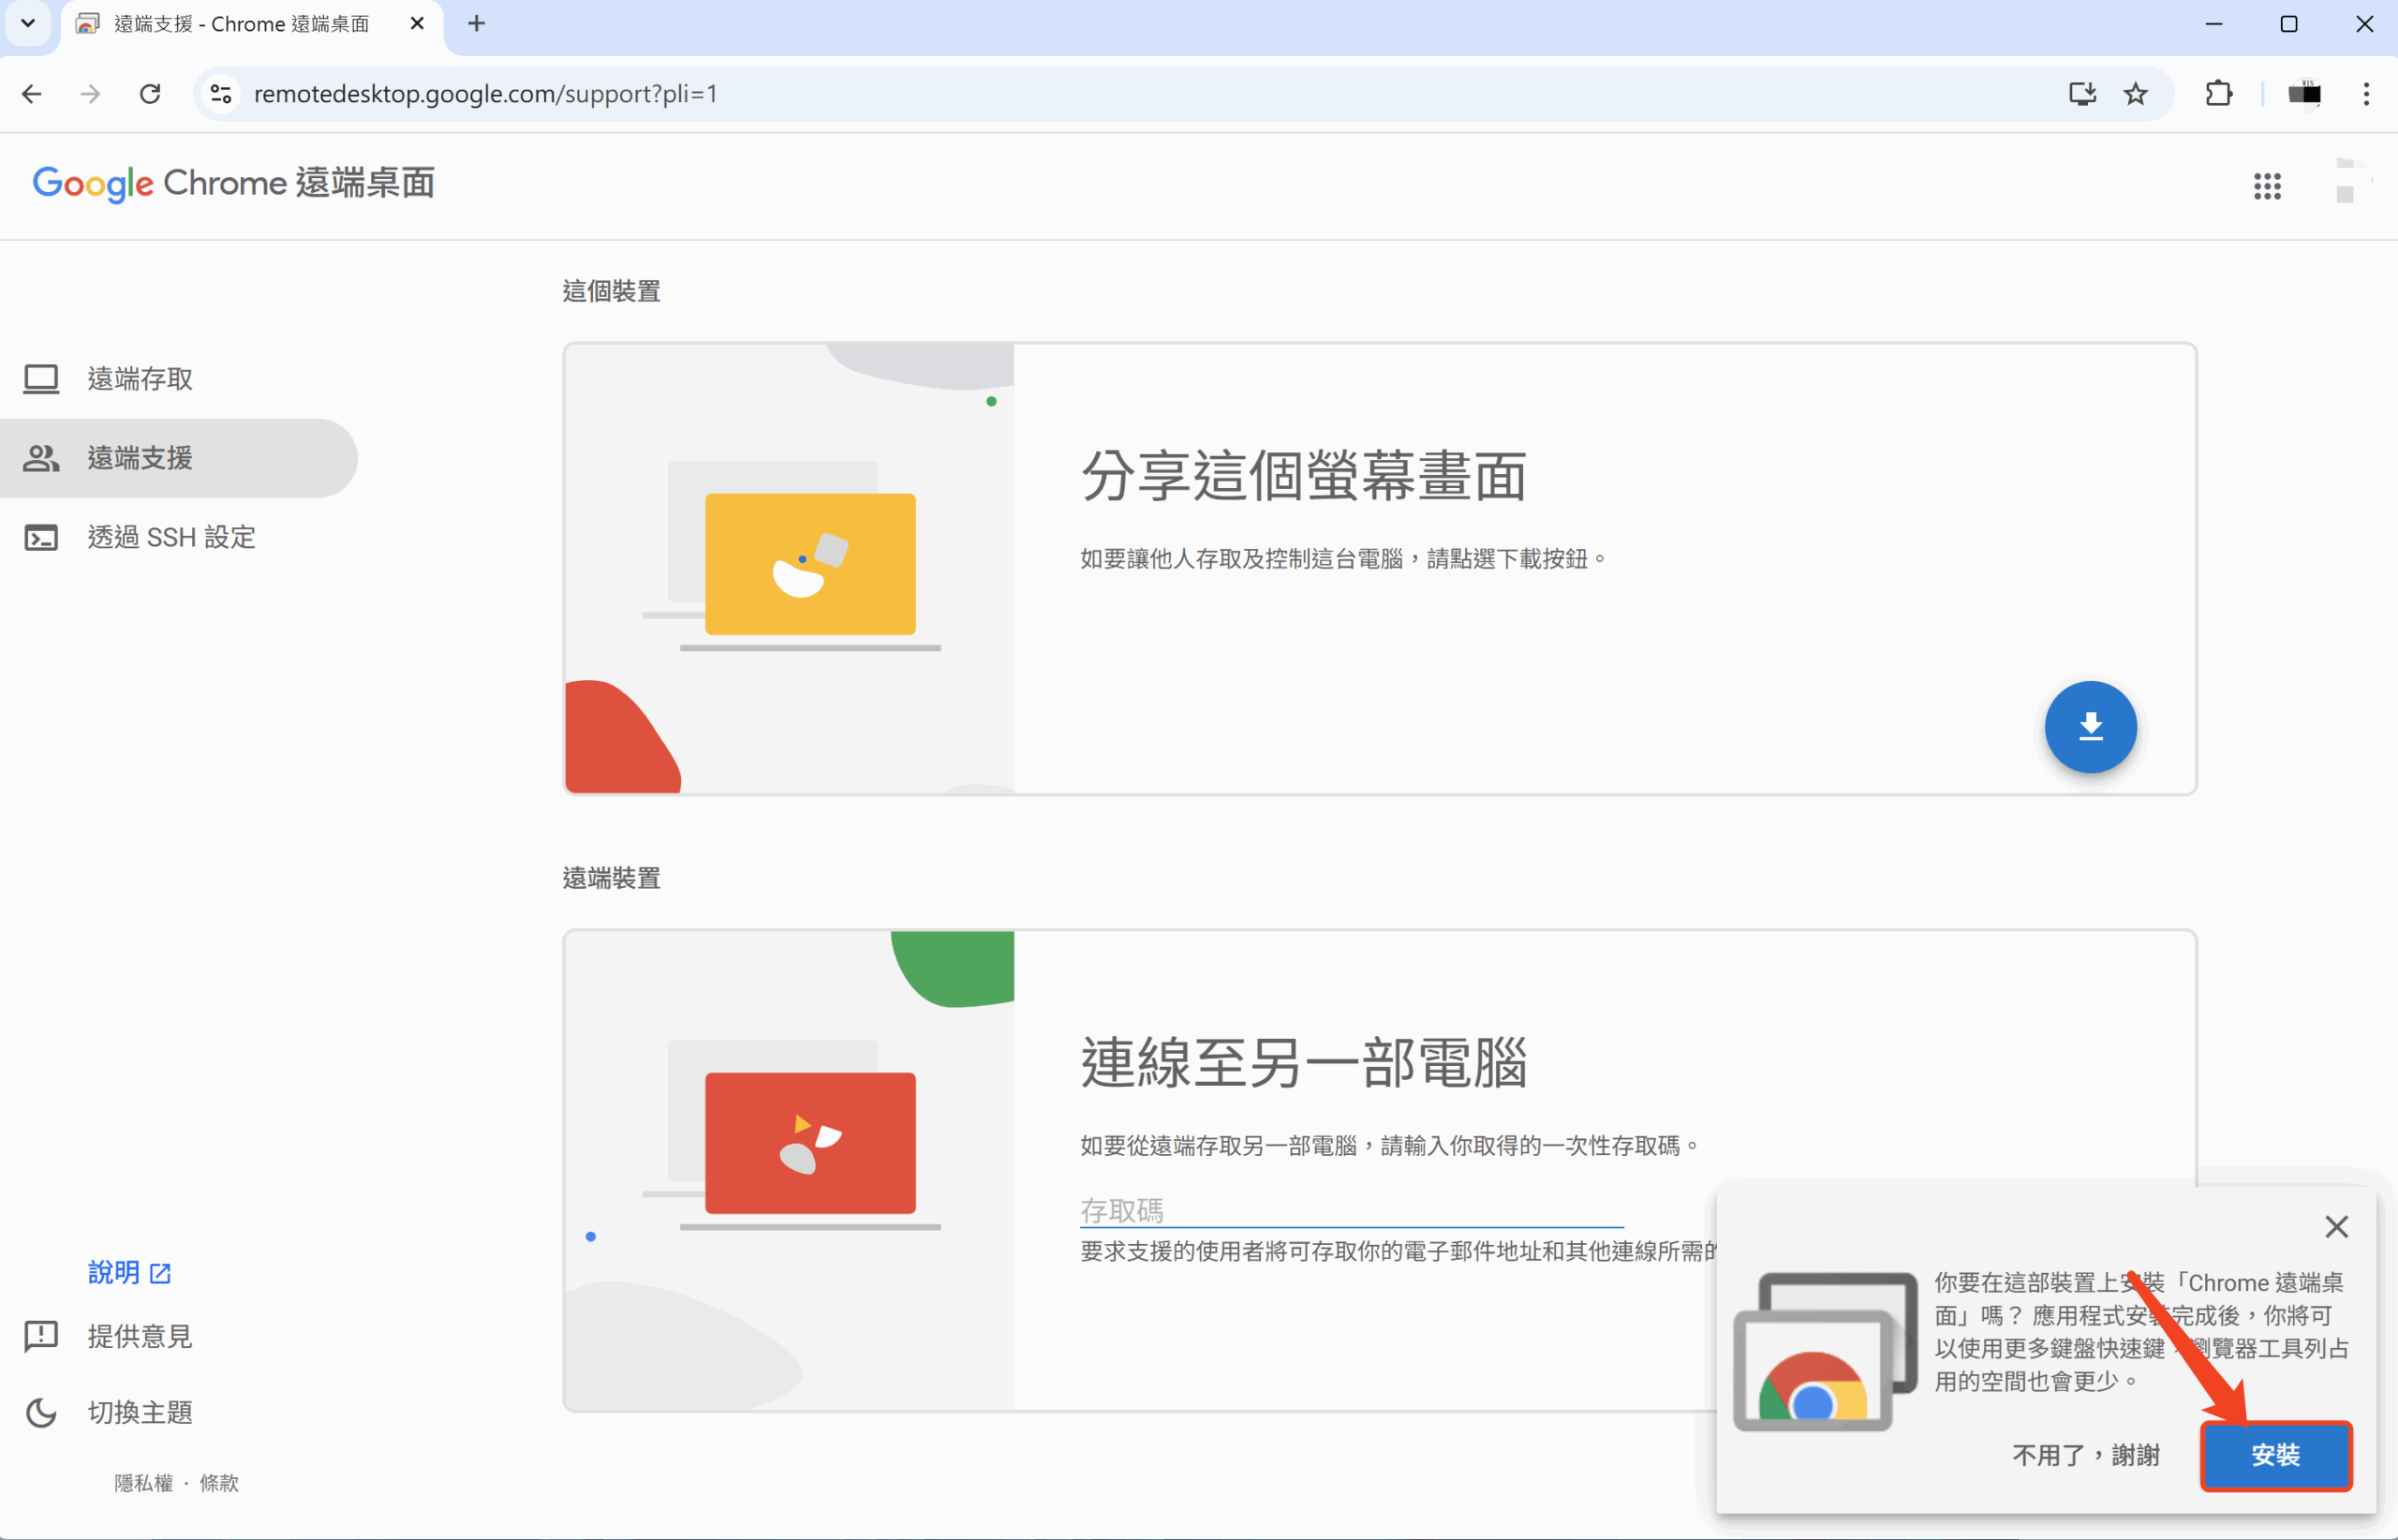Click the 安裝 button
This screenshot has height=1540, width=2398.
2276,1455
